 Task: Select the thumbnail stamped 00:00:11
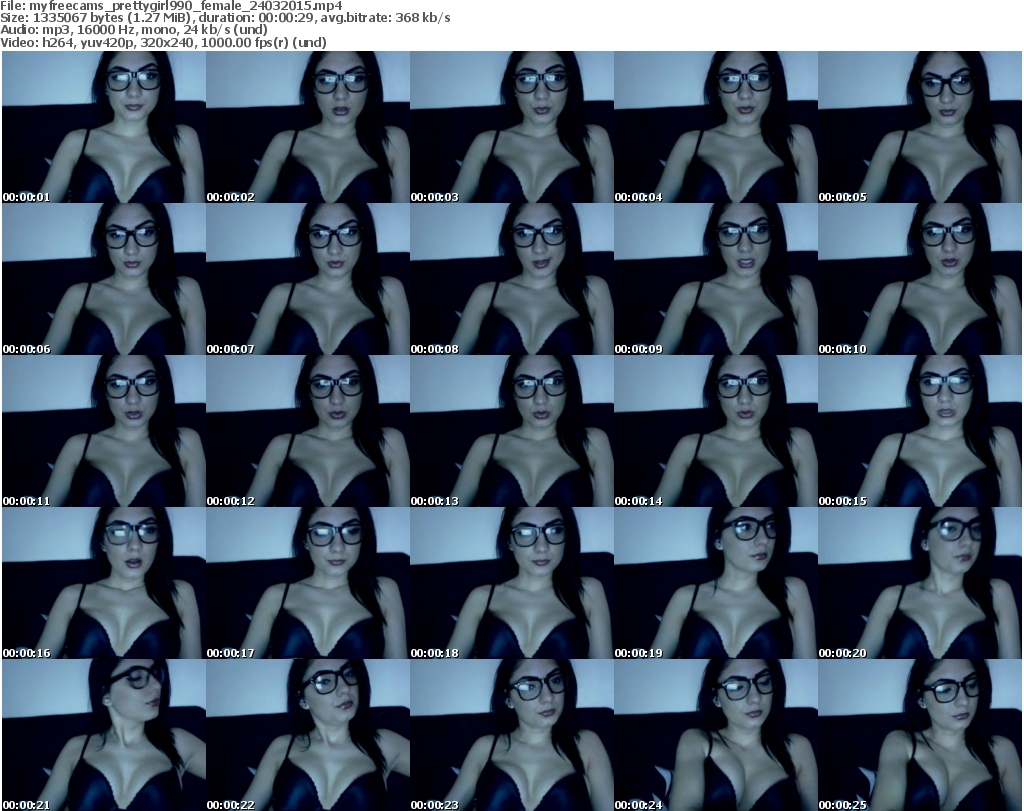click(104, 431)
